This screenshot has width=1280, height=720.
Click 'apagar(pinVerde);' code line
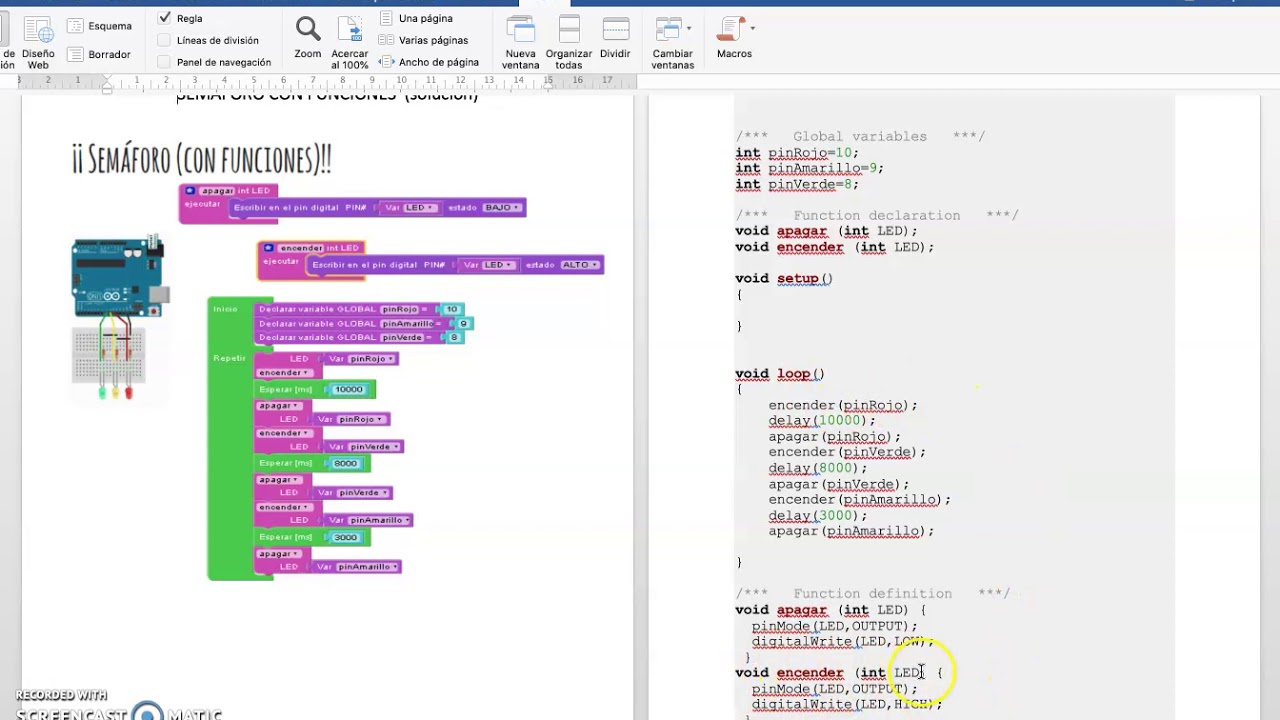pos(838,484)
